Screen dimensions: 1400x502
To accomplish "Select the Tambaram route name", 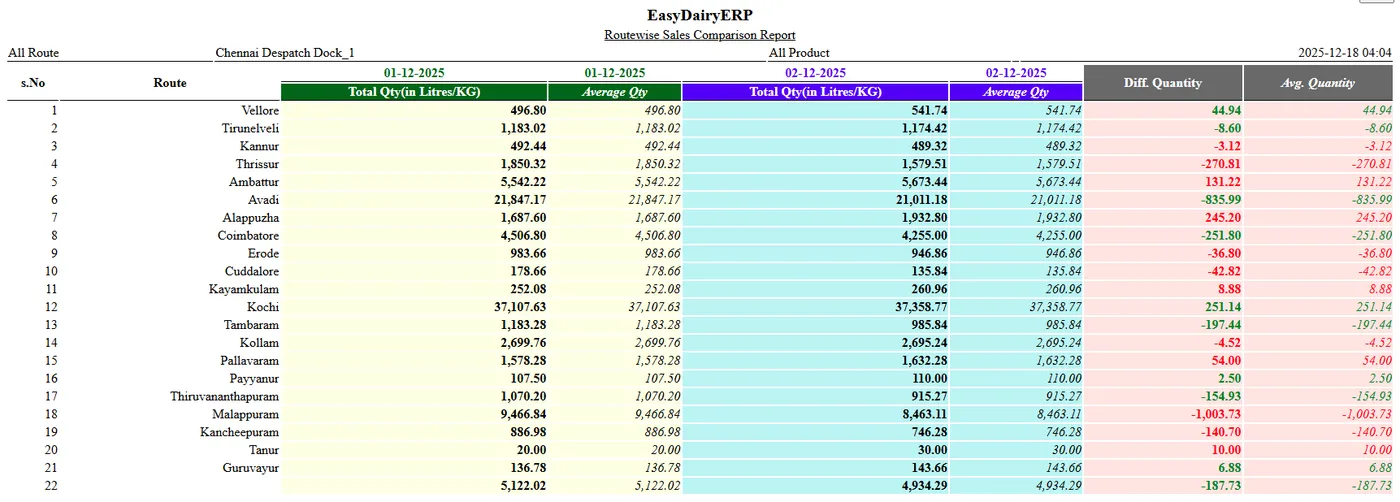I will (x=252, y=324).
